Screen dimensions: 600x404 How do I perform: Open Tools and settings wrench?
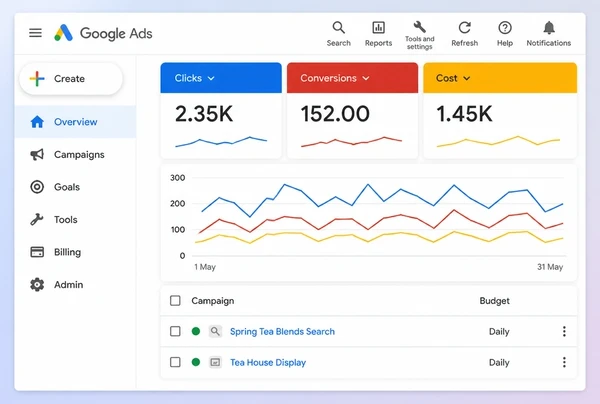[420, 35]
